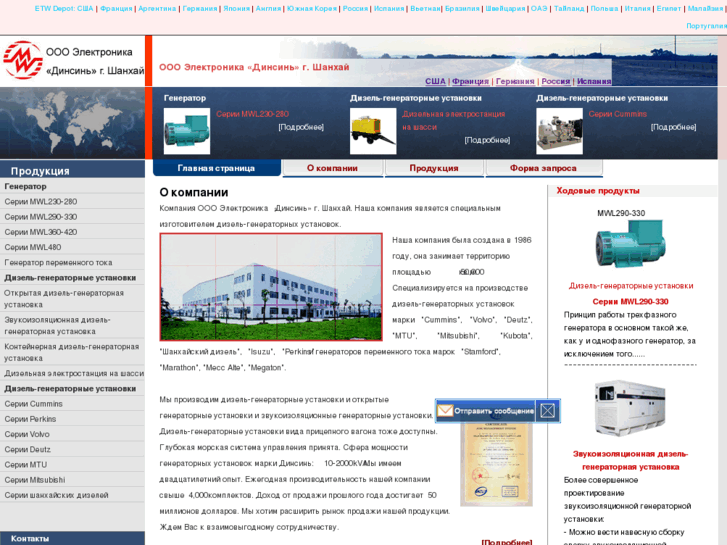
Task: Click Англия in top depot list
Action: tap(268, 8)
